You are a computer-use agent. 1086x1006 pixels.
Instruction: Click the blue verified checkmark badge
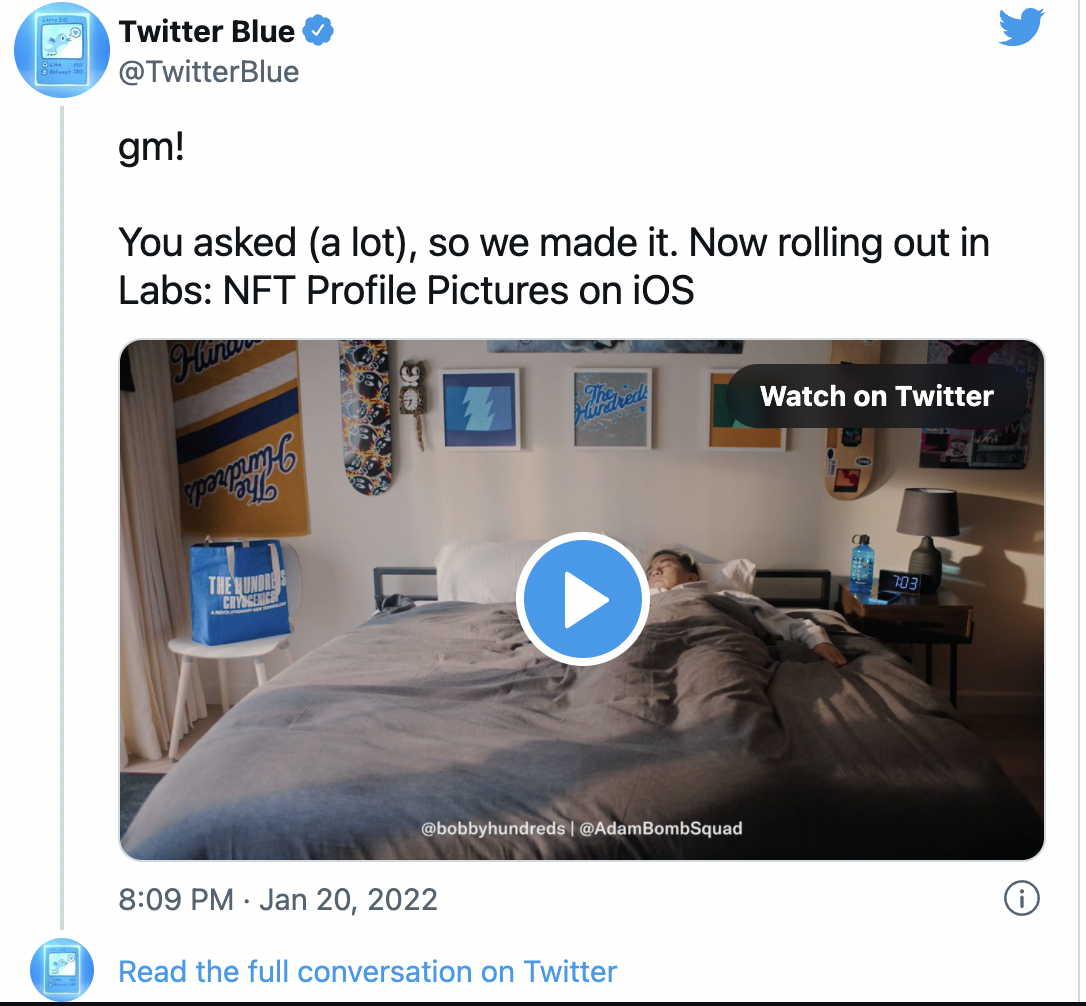tap(318, 31)
